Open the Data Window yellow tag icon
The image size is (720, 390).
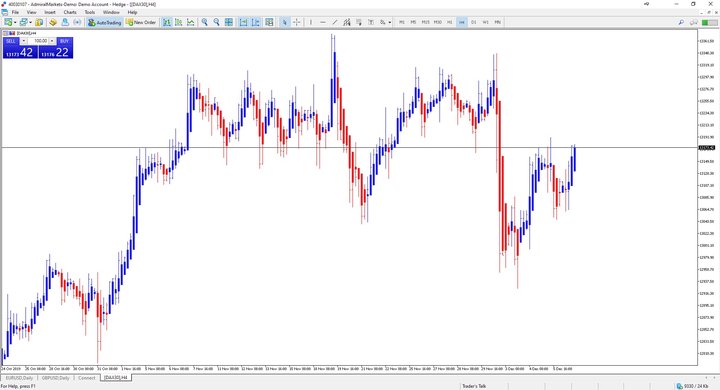coord(53,22)
